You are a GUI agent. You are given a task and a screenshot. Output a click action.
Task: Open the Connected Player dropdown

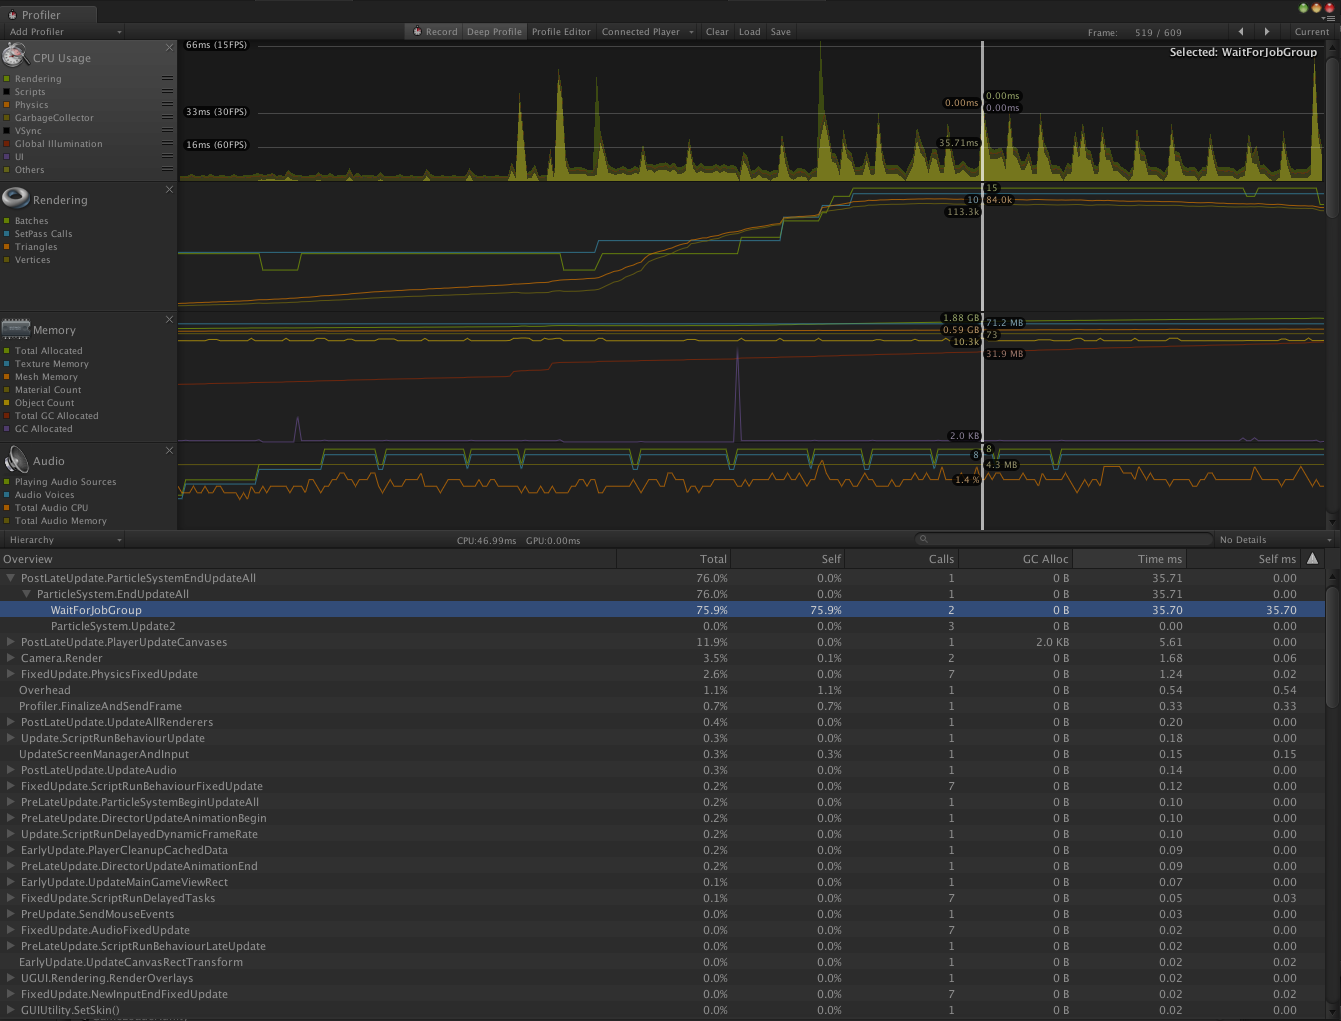tap(647, 32)
